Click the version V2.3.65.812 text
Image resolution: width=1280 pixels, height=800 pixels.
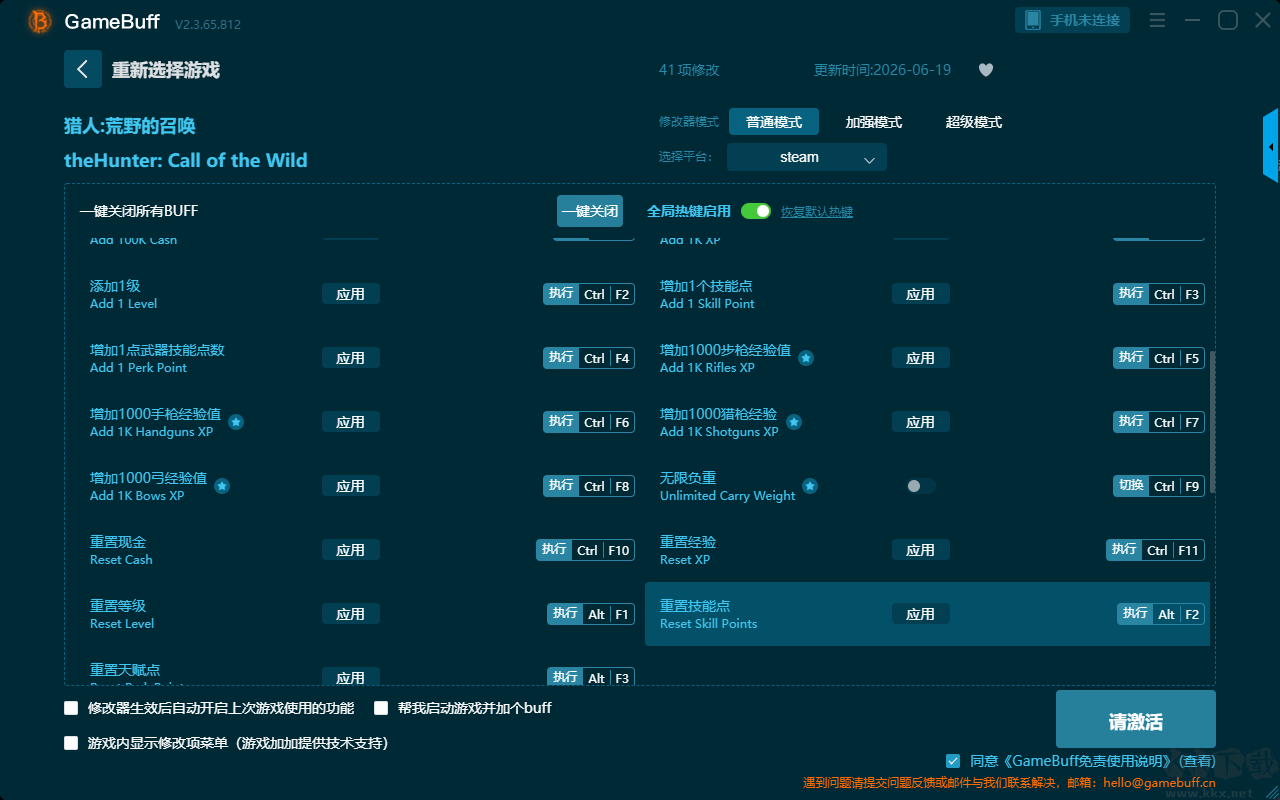[208, 24]
